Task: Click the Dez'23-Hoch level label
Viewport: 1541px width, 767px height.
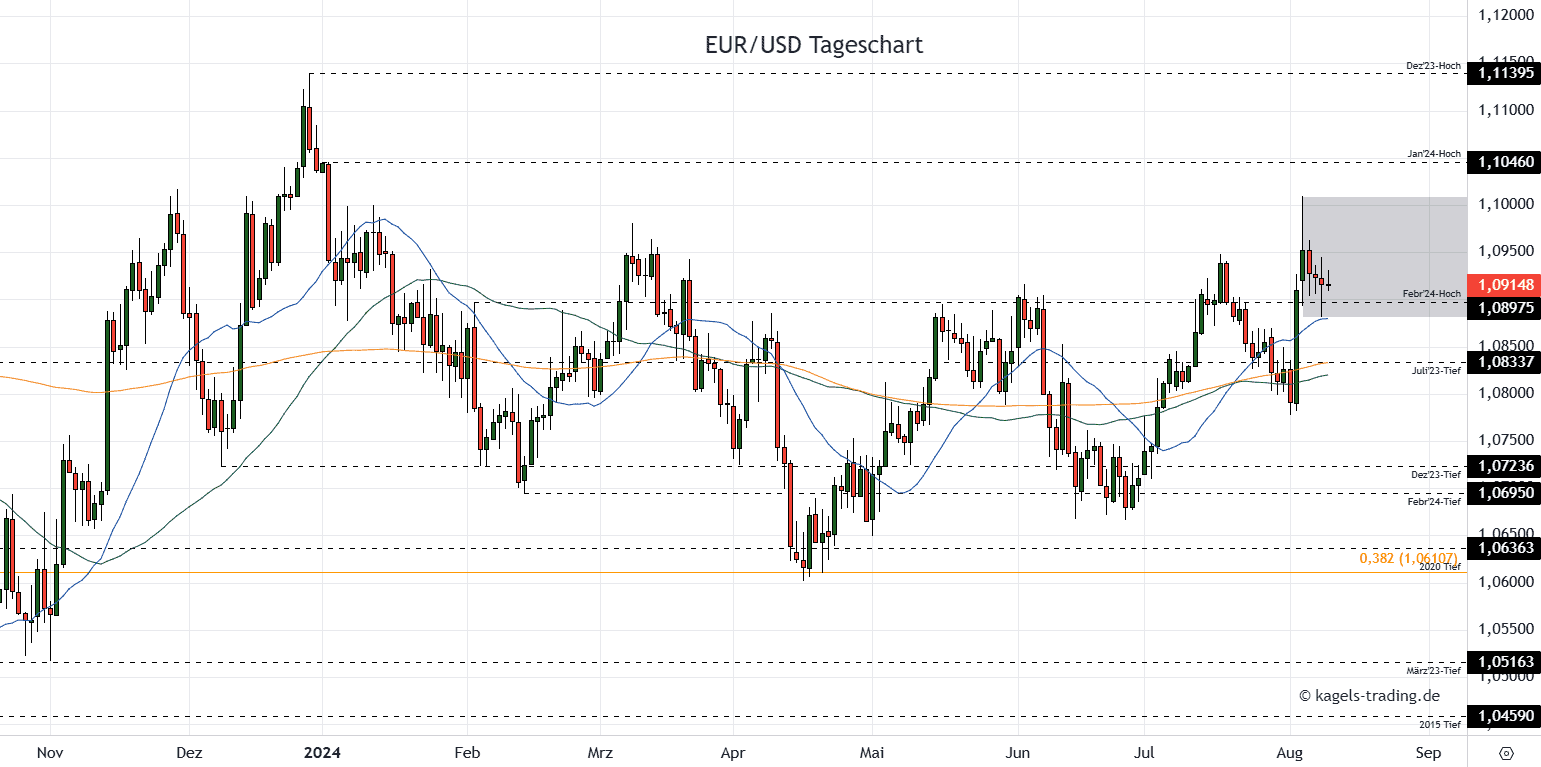Action: 1434,66
